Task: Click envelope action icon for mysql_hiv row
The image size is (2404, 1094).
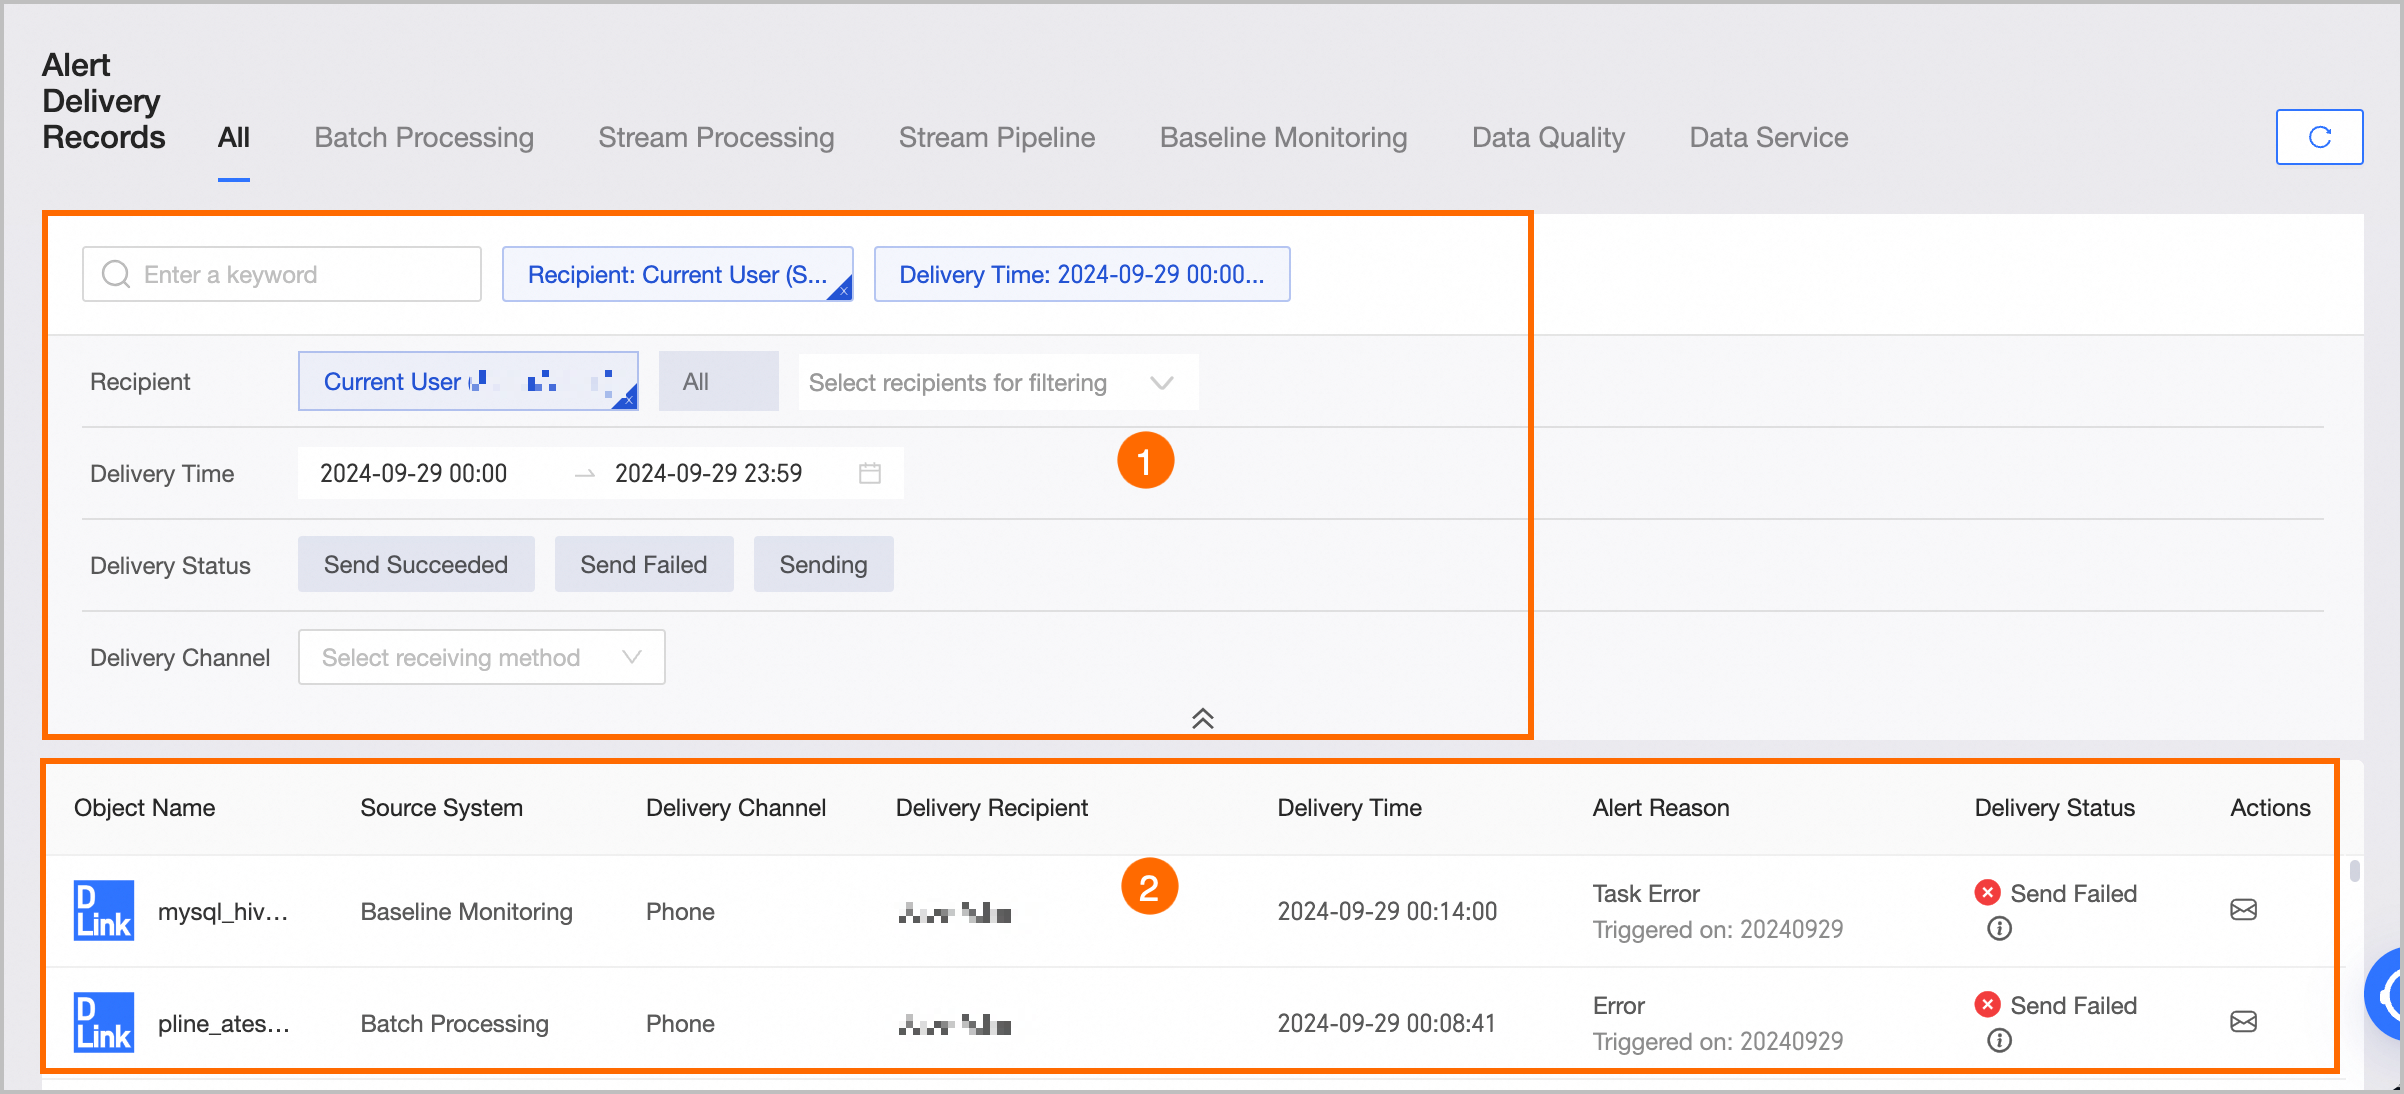Action: tap(2243, 910)
